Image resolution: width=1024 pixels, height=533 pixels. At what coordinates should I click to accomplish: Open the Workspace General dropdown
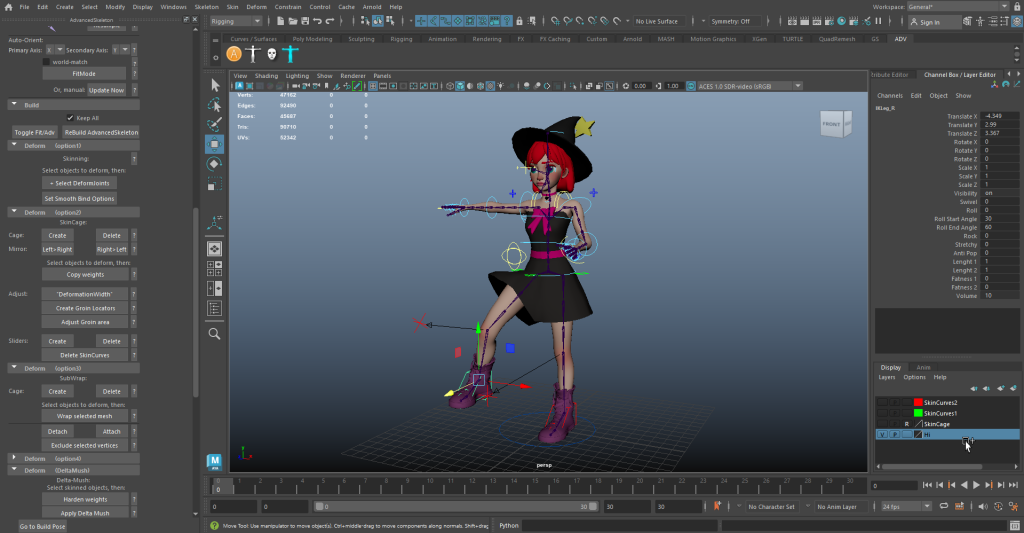(957, 7)
